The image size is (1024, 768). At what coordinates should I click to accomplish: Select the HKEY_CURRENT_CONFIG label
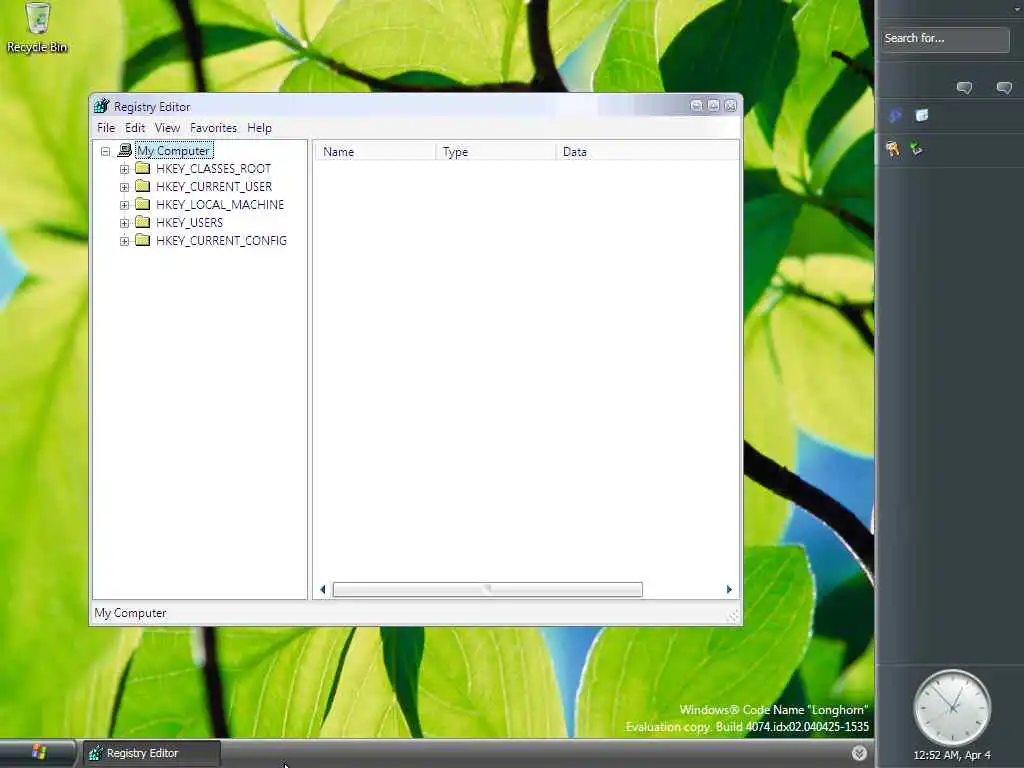(x=221, y=240)
